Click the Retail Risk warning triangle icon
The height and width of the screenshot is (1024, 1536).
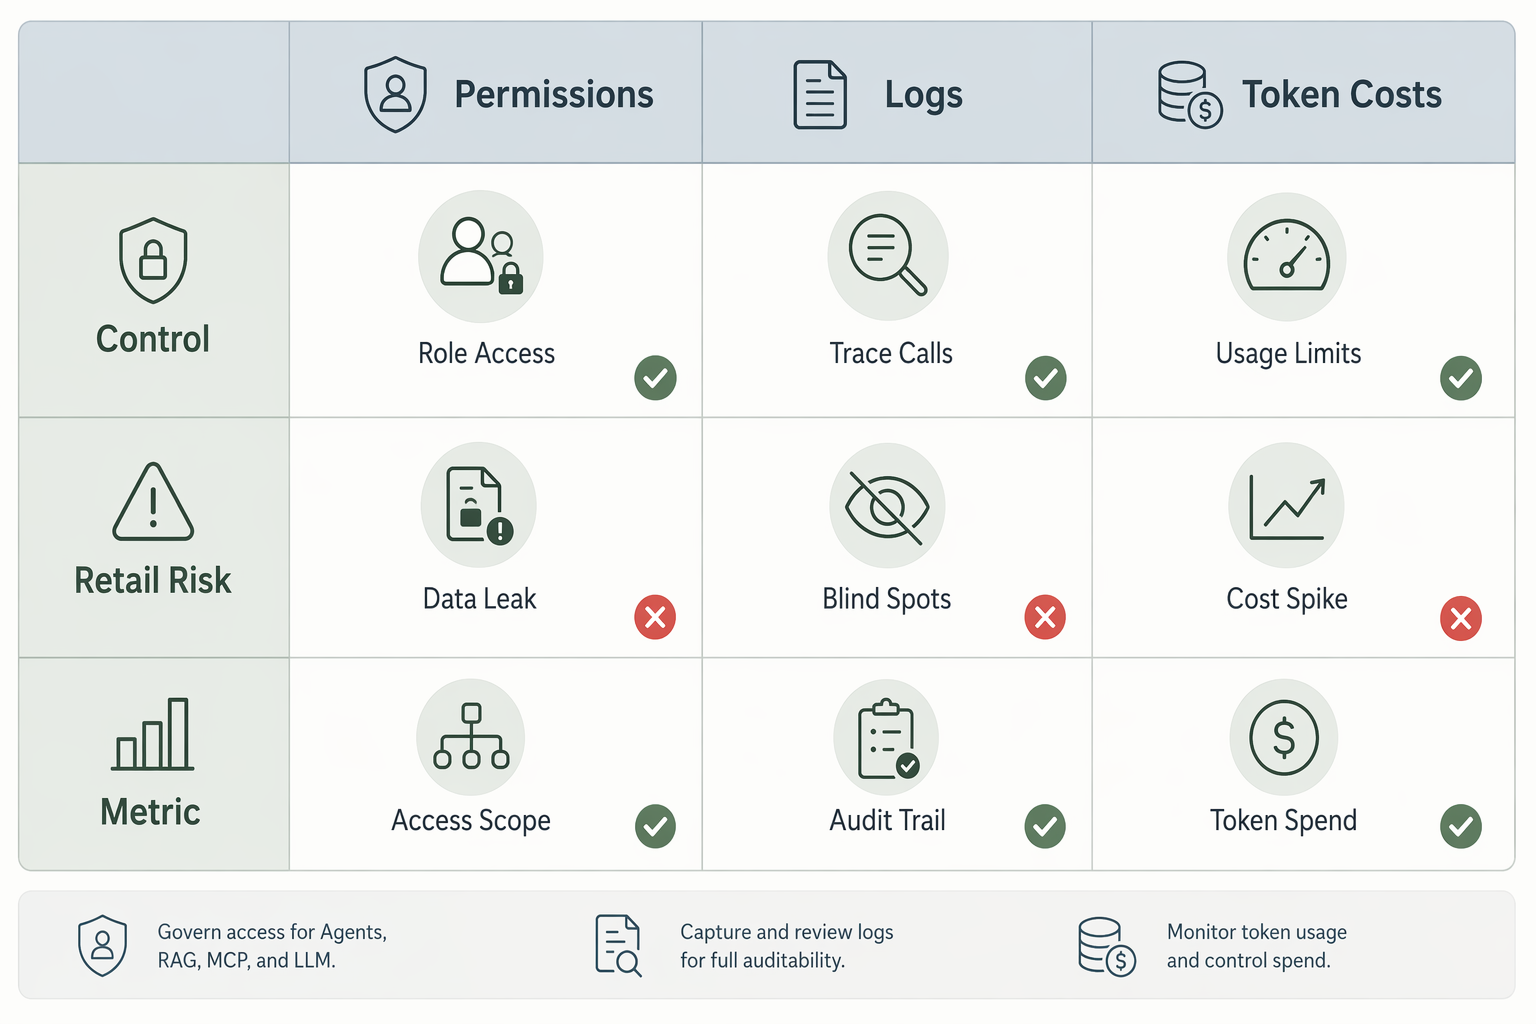[153, 501]
